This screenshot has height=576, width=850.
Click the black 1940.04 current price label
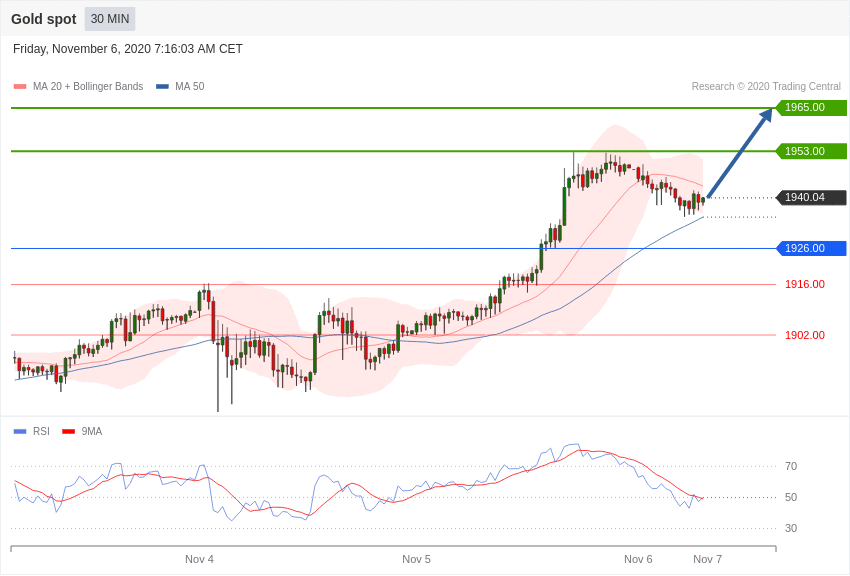click(x=811, y=197)
